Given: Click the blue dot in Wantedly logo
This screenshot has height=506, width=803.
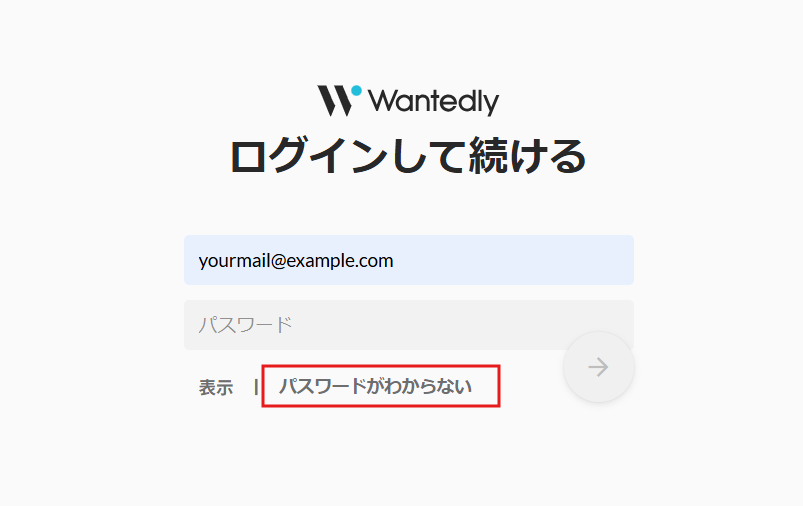Looking at the screenshot, I should point(356,91).
